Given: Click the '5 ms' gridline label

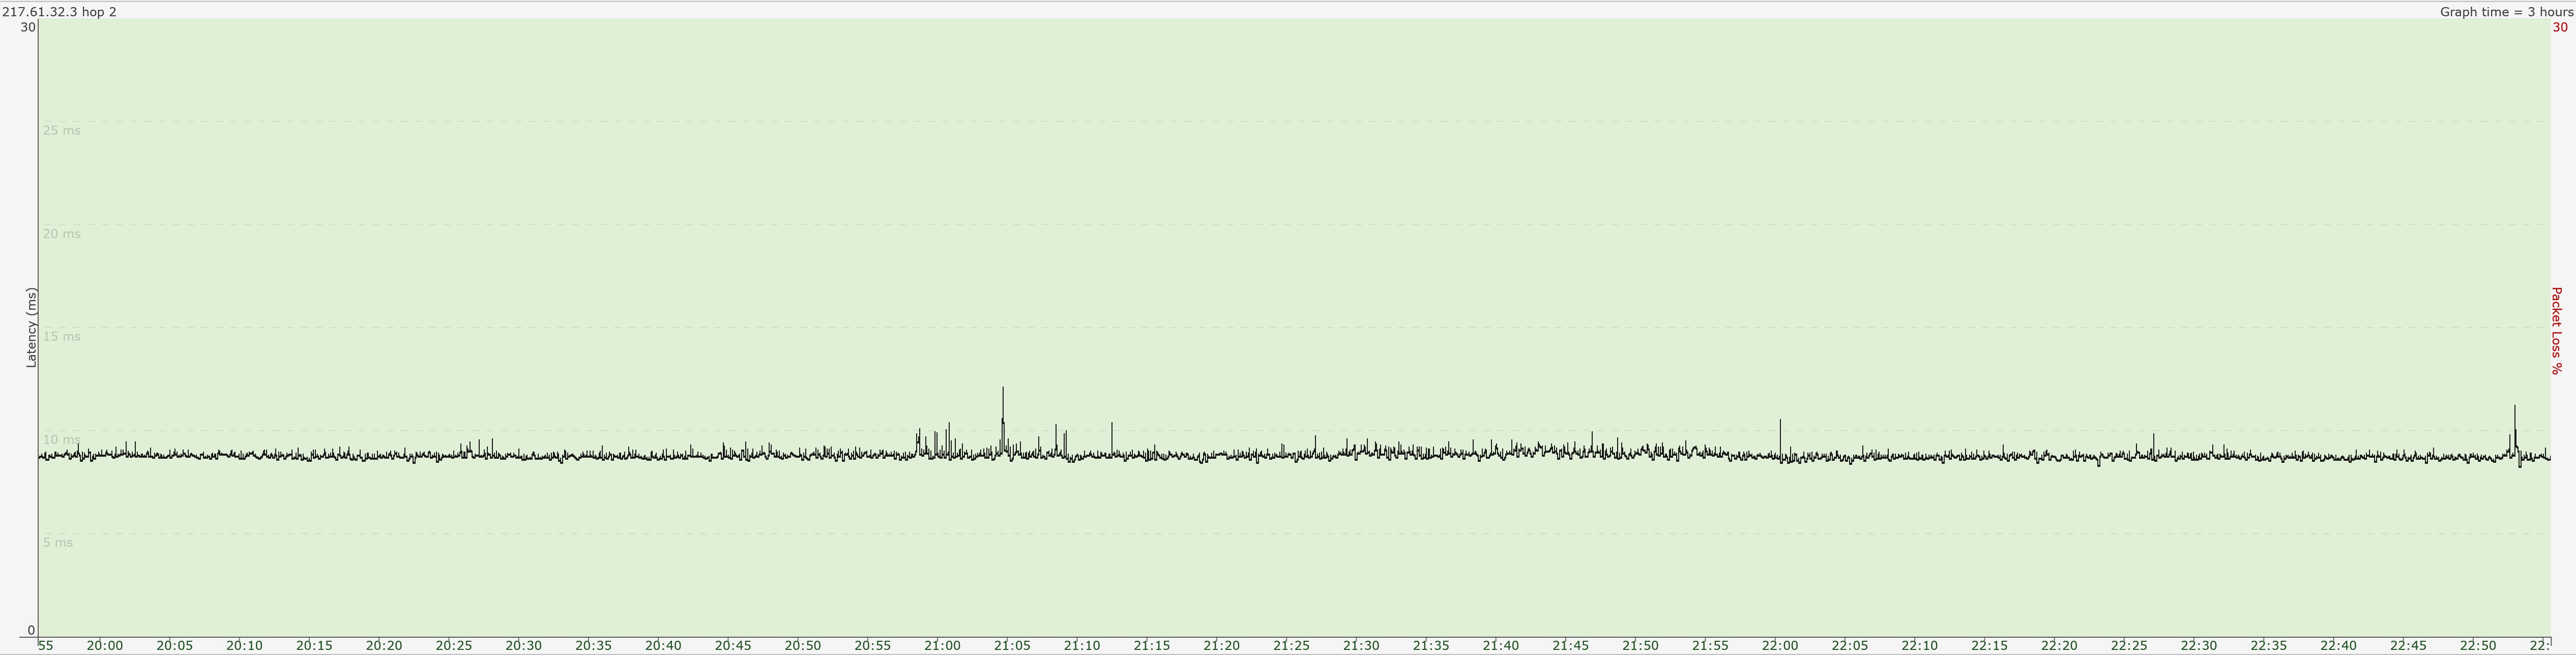Looking at the screenshot, I should coord(58,543).
